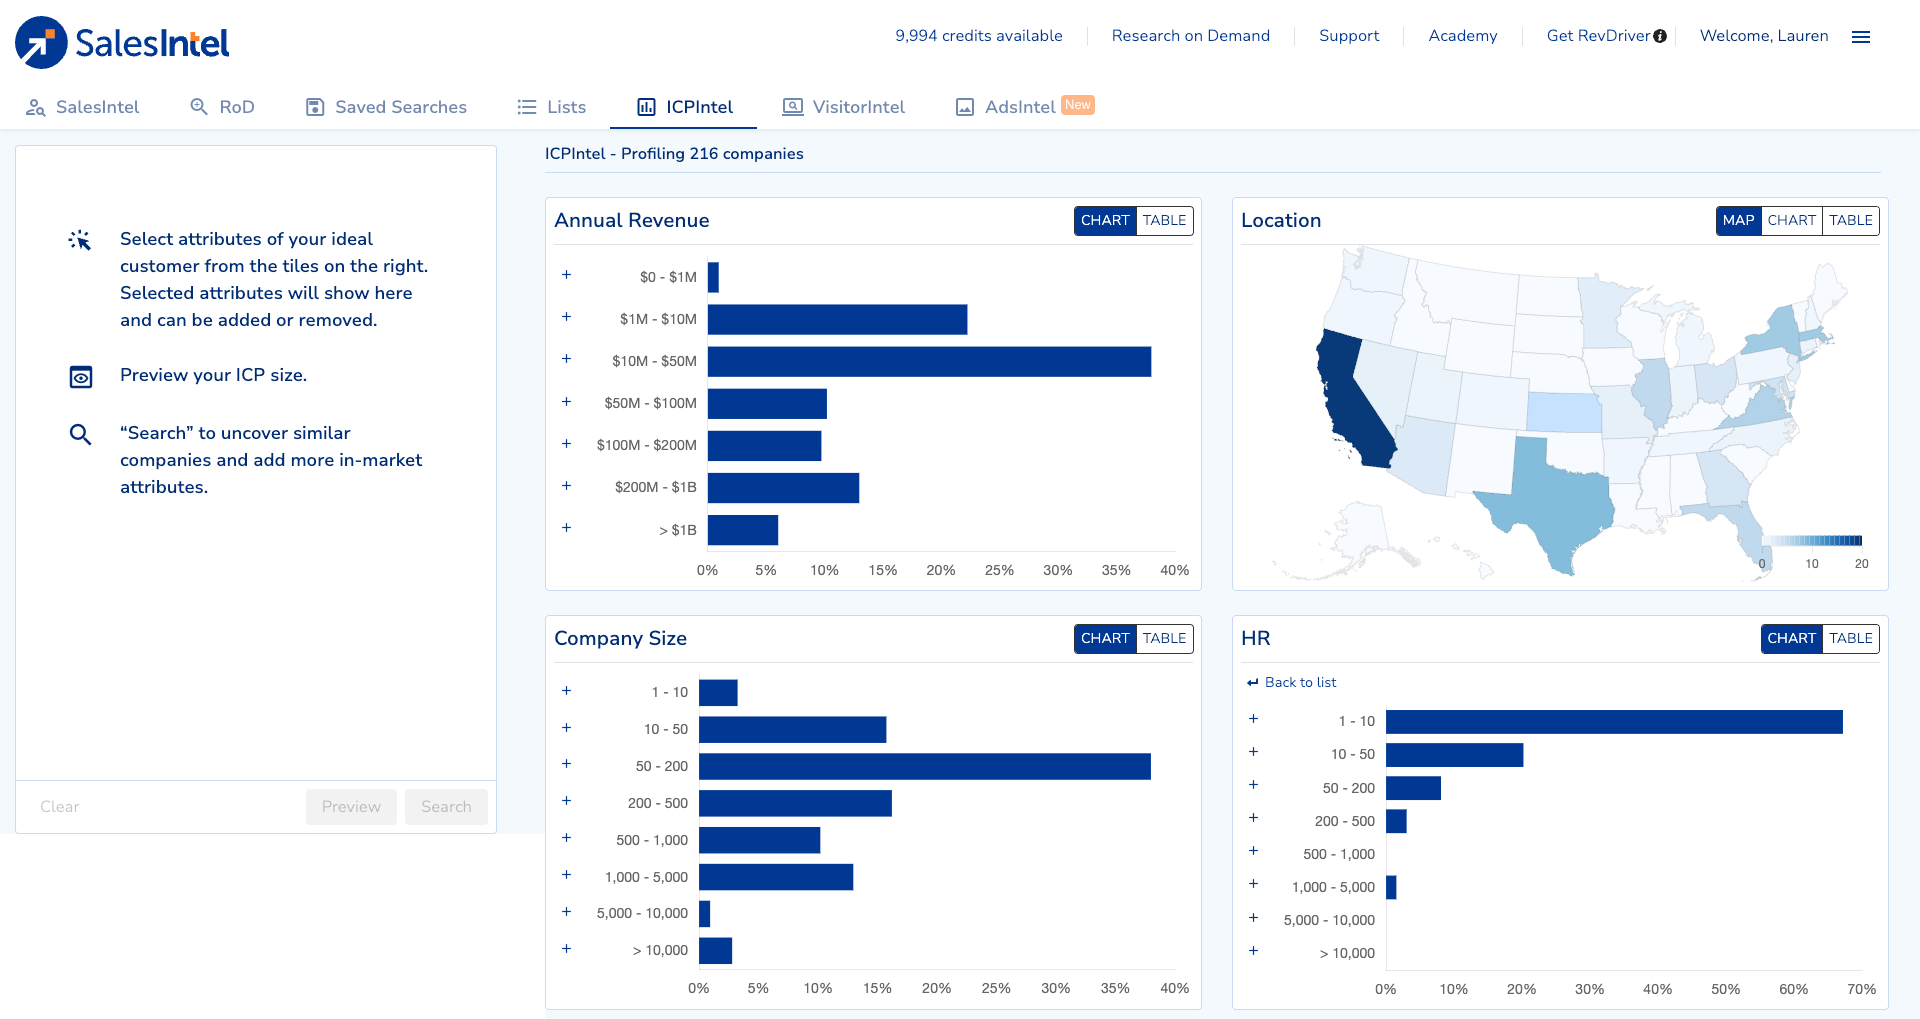Open the VisitorIntel tab
The height and width of the screenshot is (1019, 1920).
844,107
